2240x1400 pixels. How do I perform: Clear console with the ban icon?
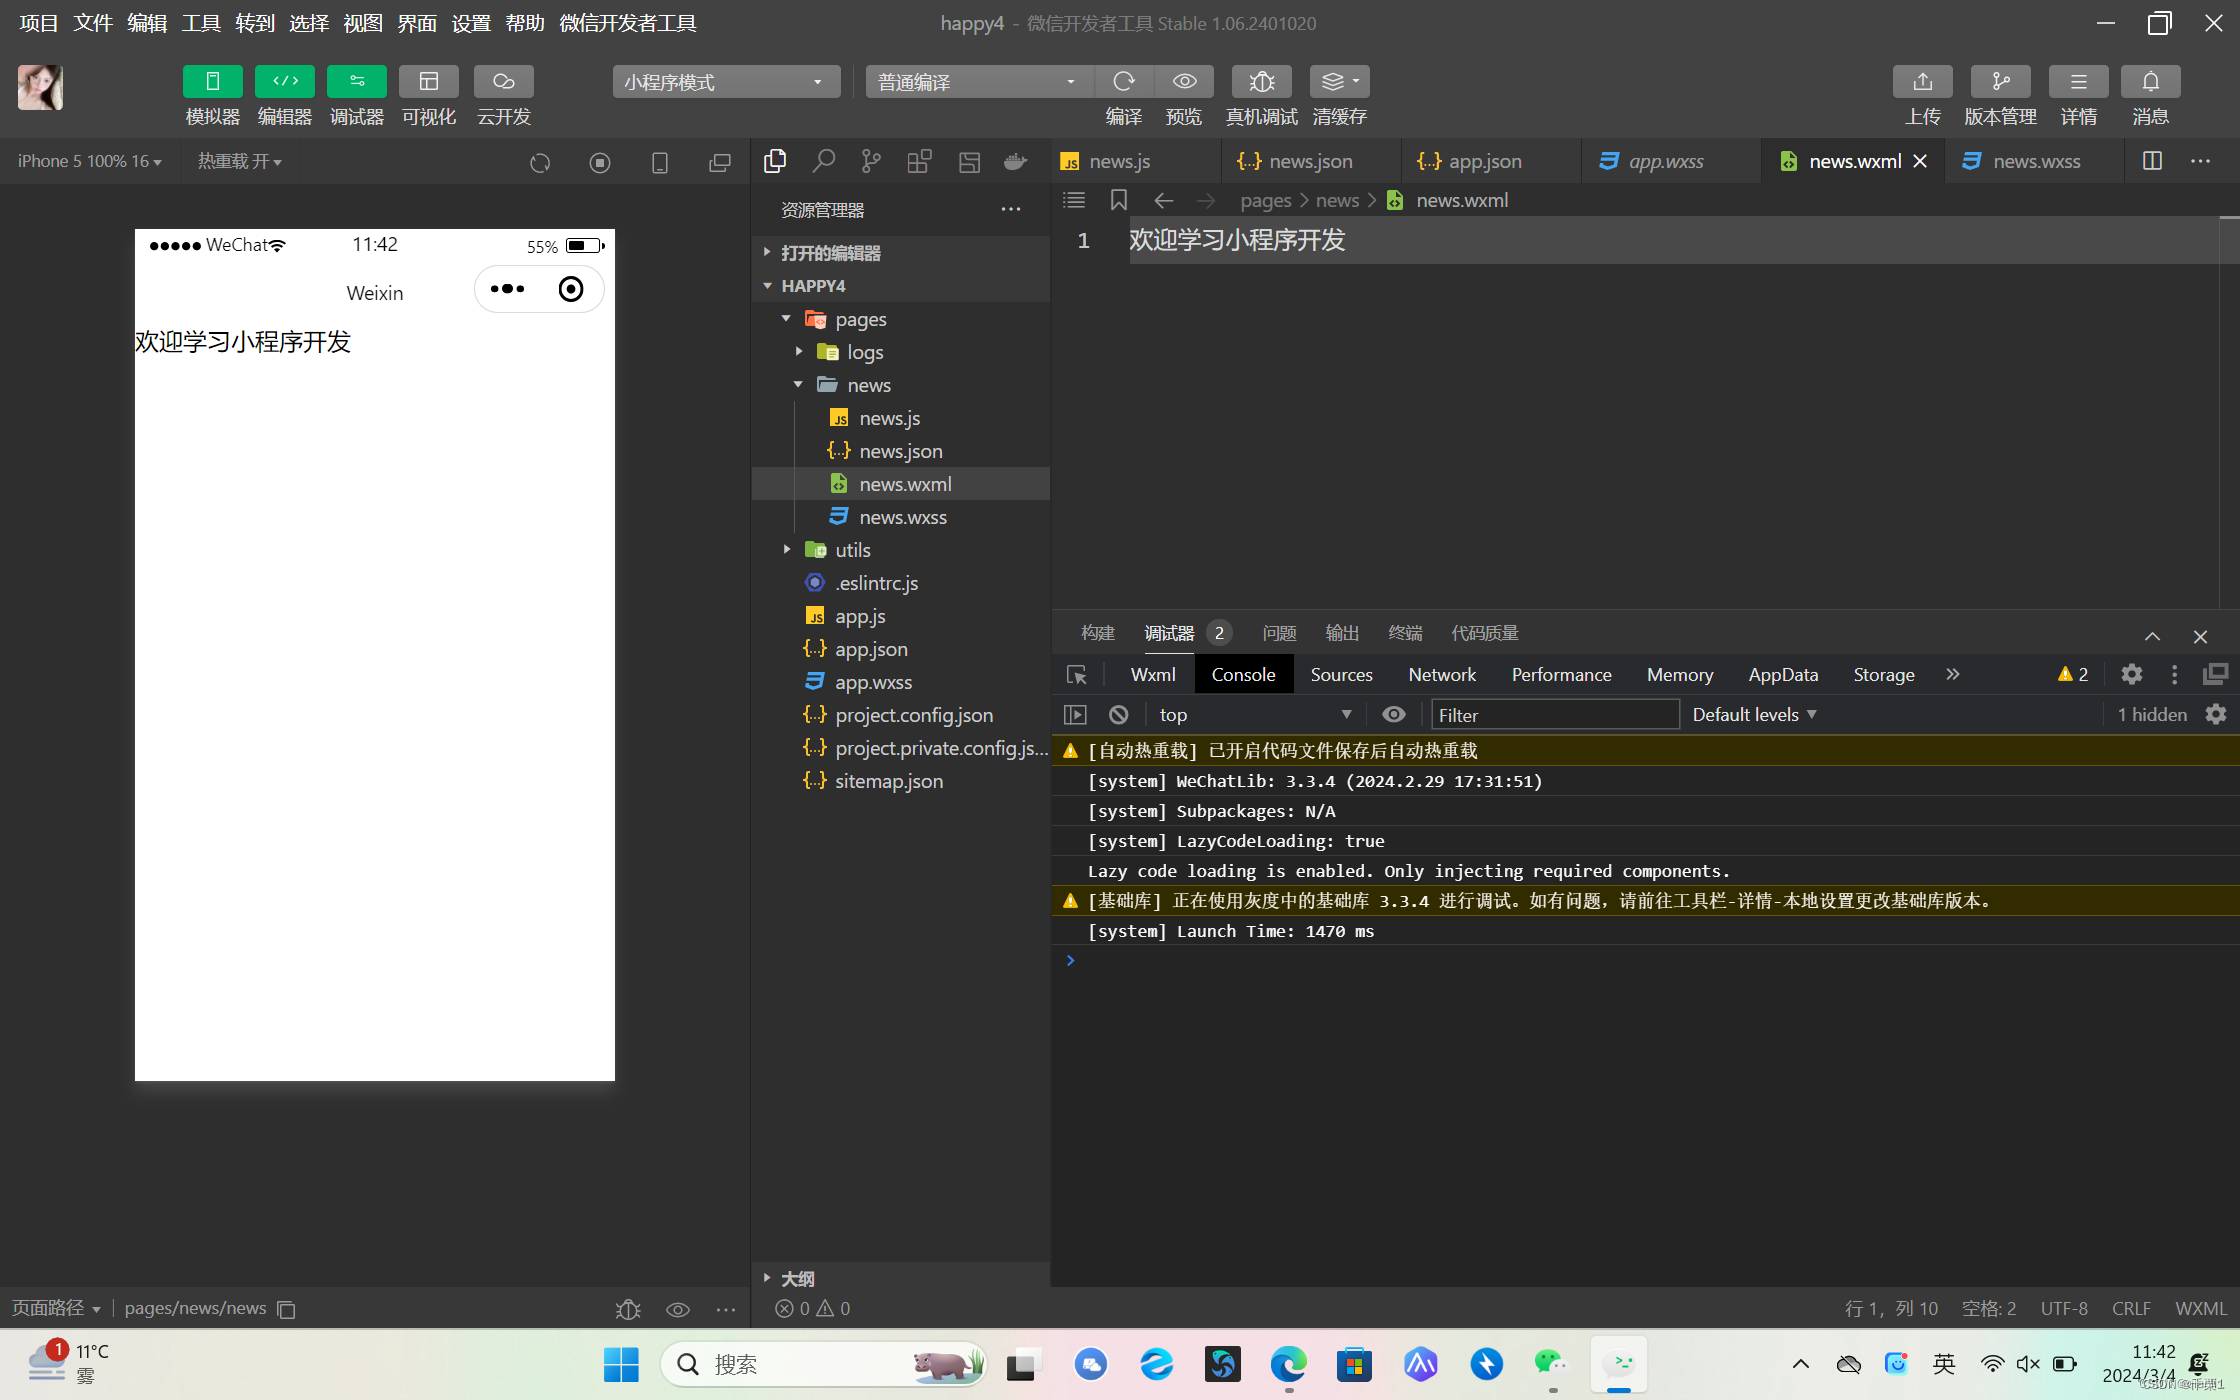[x=1119, y=715]
